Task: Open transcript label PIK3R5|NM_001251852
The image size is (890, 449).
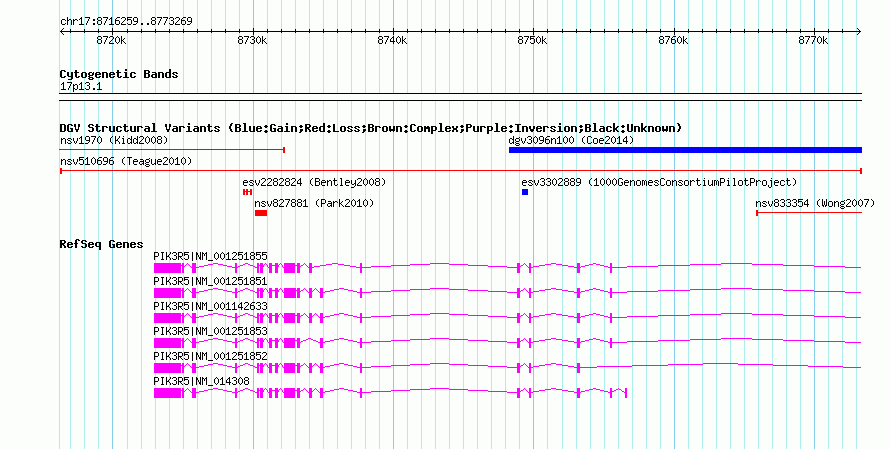Action: [x=211, y=356]
